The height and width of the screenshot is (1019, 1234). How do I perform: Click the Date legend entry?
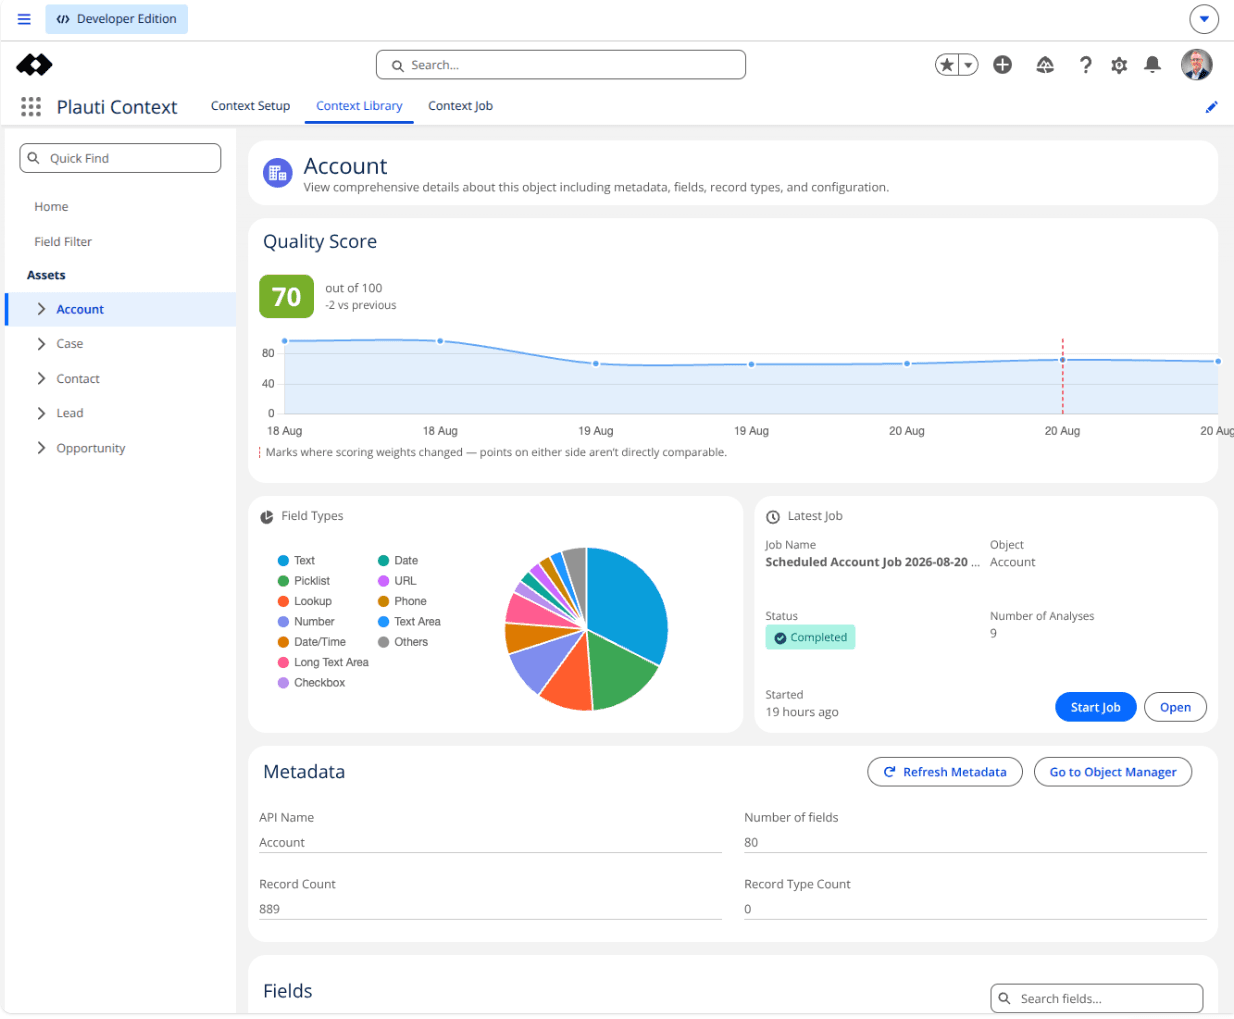click(x=398, y=561)
